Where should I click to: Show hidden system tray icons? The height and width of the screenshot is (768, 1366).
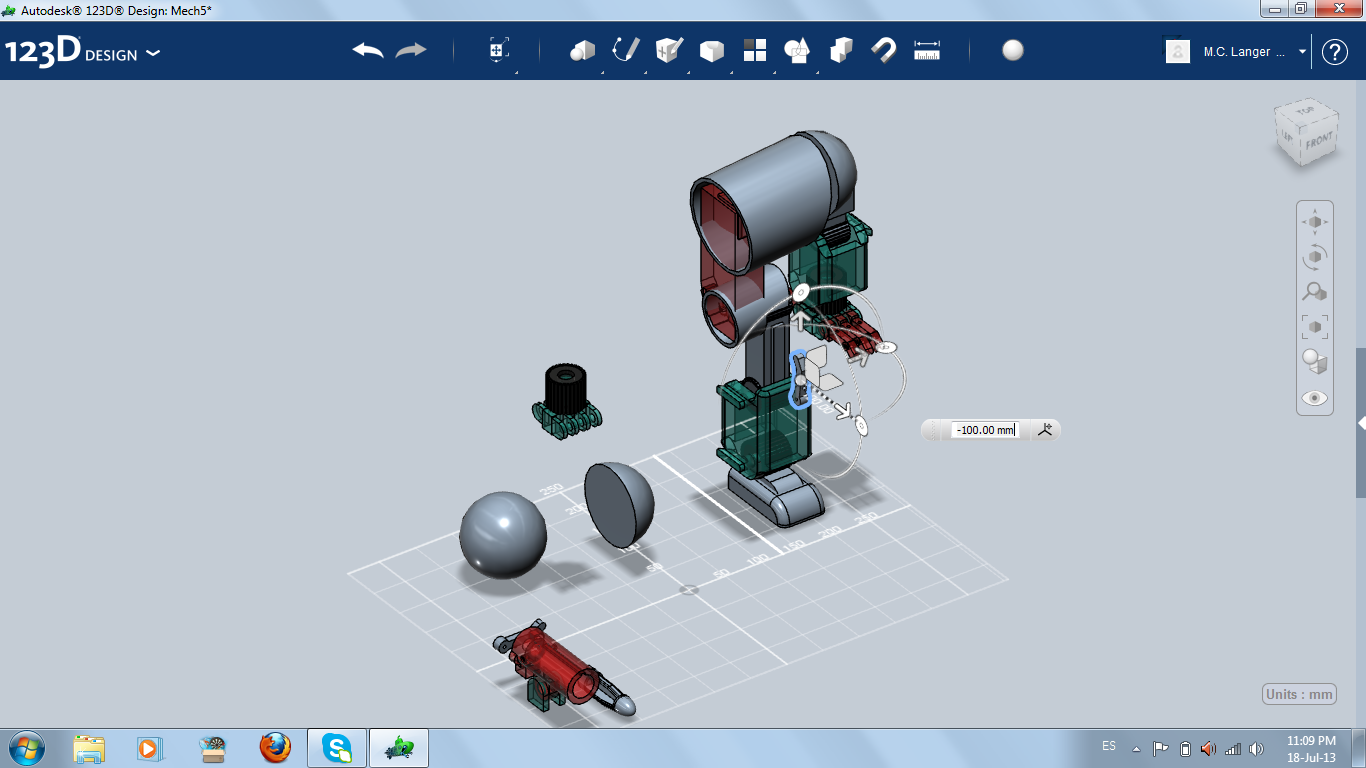click(1136, 748)
